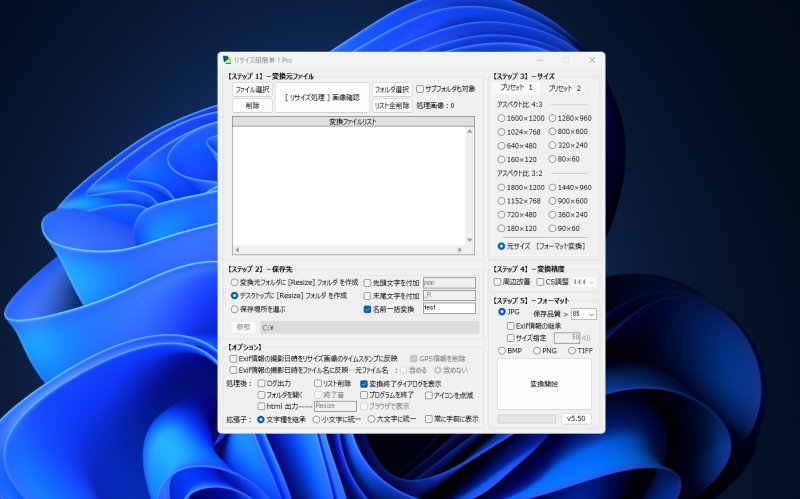Start conversion with the 変換開始 button
Image resolution: width=800 pixels, height=499 pixels.
(544, 384)
